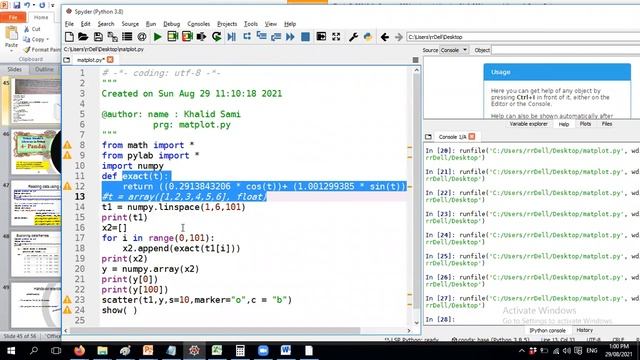Close the matplot.py editor tab
The image size is (640, 360).
point(110,60)
